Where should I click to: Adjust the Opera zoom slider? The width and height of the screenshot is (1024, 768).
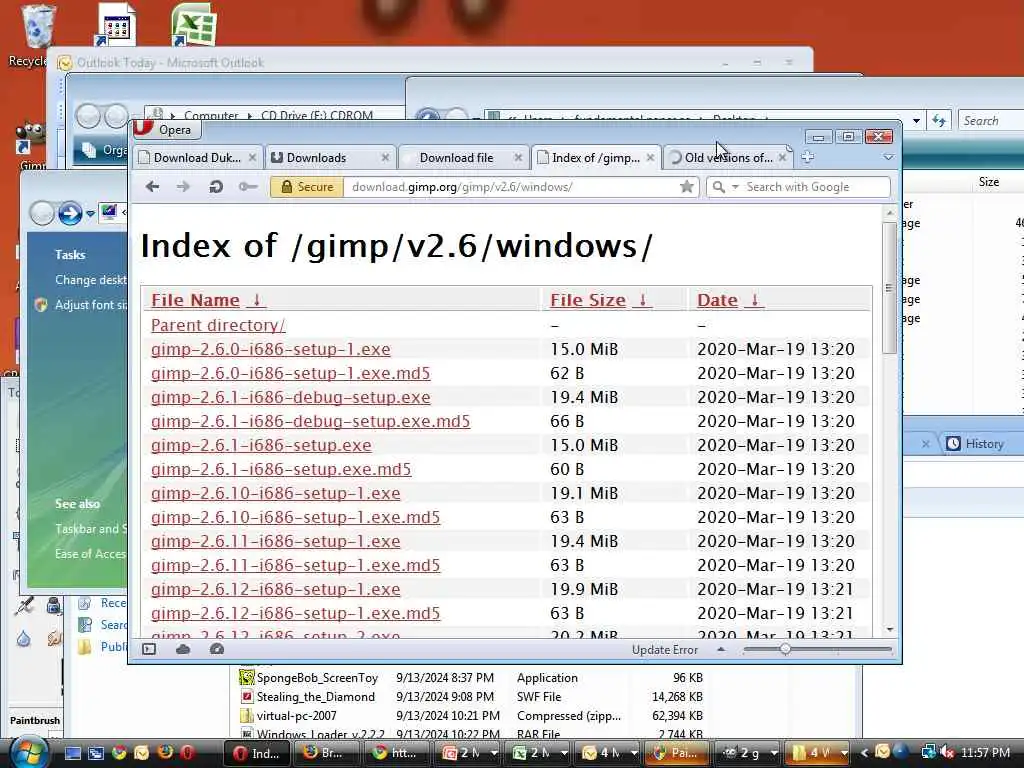[x=786, y=649]
